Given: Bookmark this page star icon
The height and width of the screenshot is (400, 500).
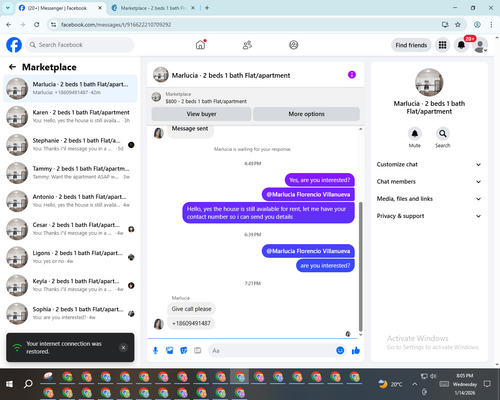Looking at the screenshot, I should pyautogui.click(x=458, y=24).
